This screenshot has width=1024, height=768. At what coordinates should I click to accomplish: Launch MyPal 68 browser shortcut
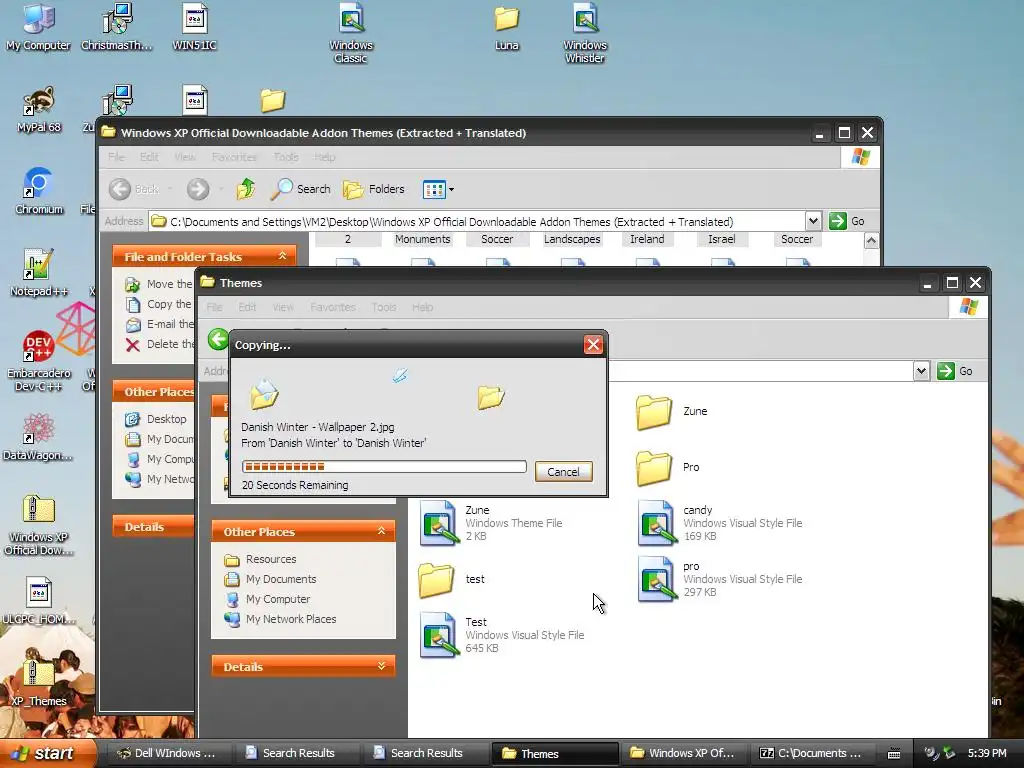(39, 109)
